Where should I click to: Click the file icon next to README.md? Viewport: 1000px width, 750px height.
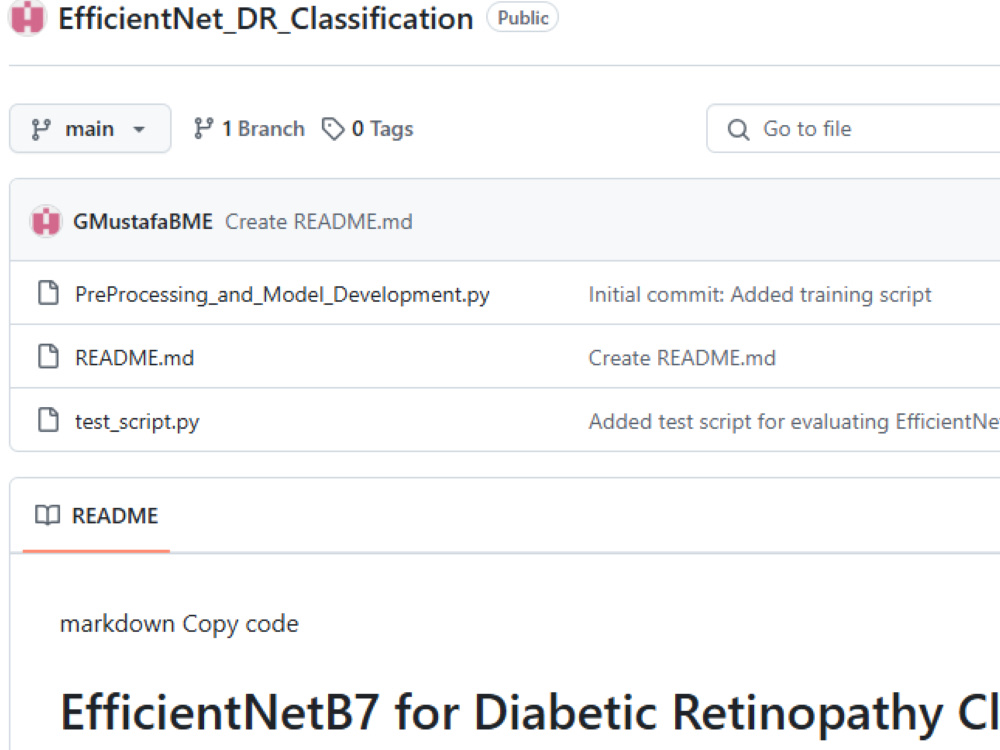point(48,356)
